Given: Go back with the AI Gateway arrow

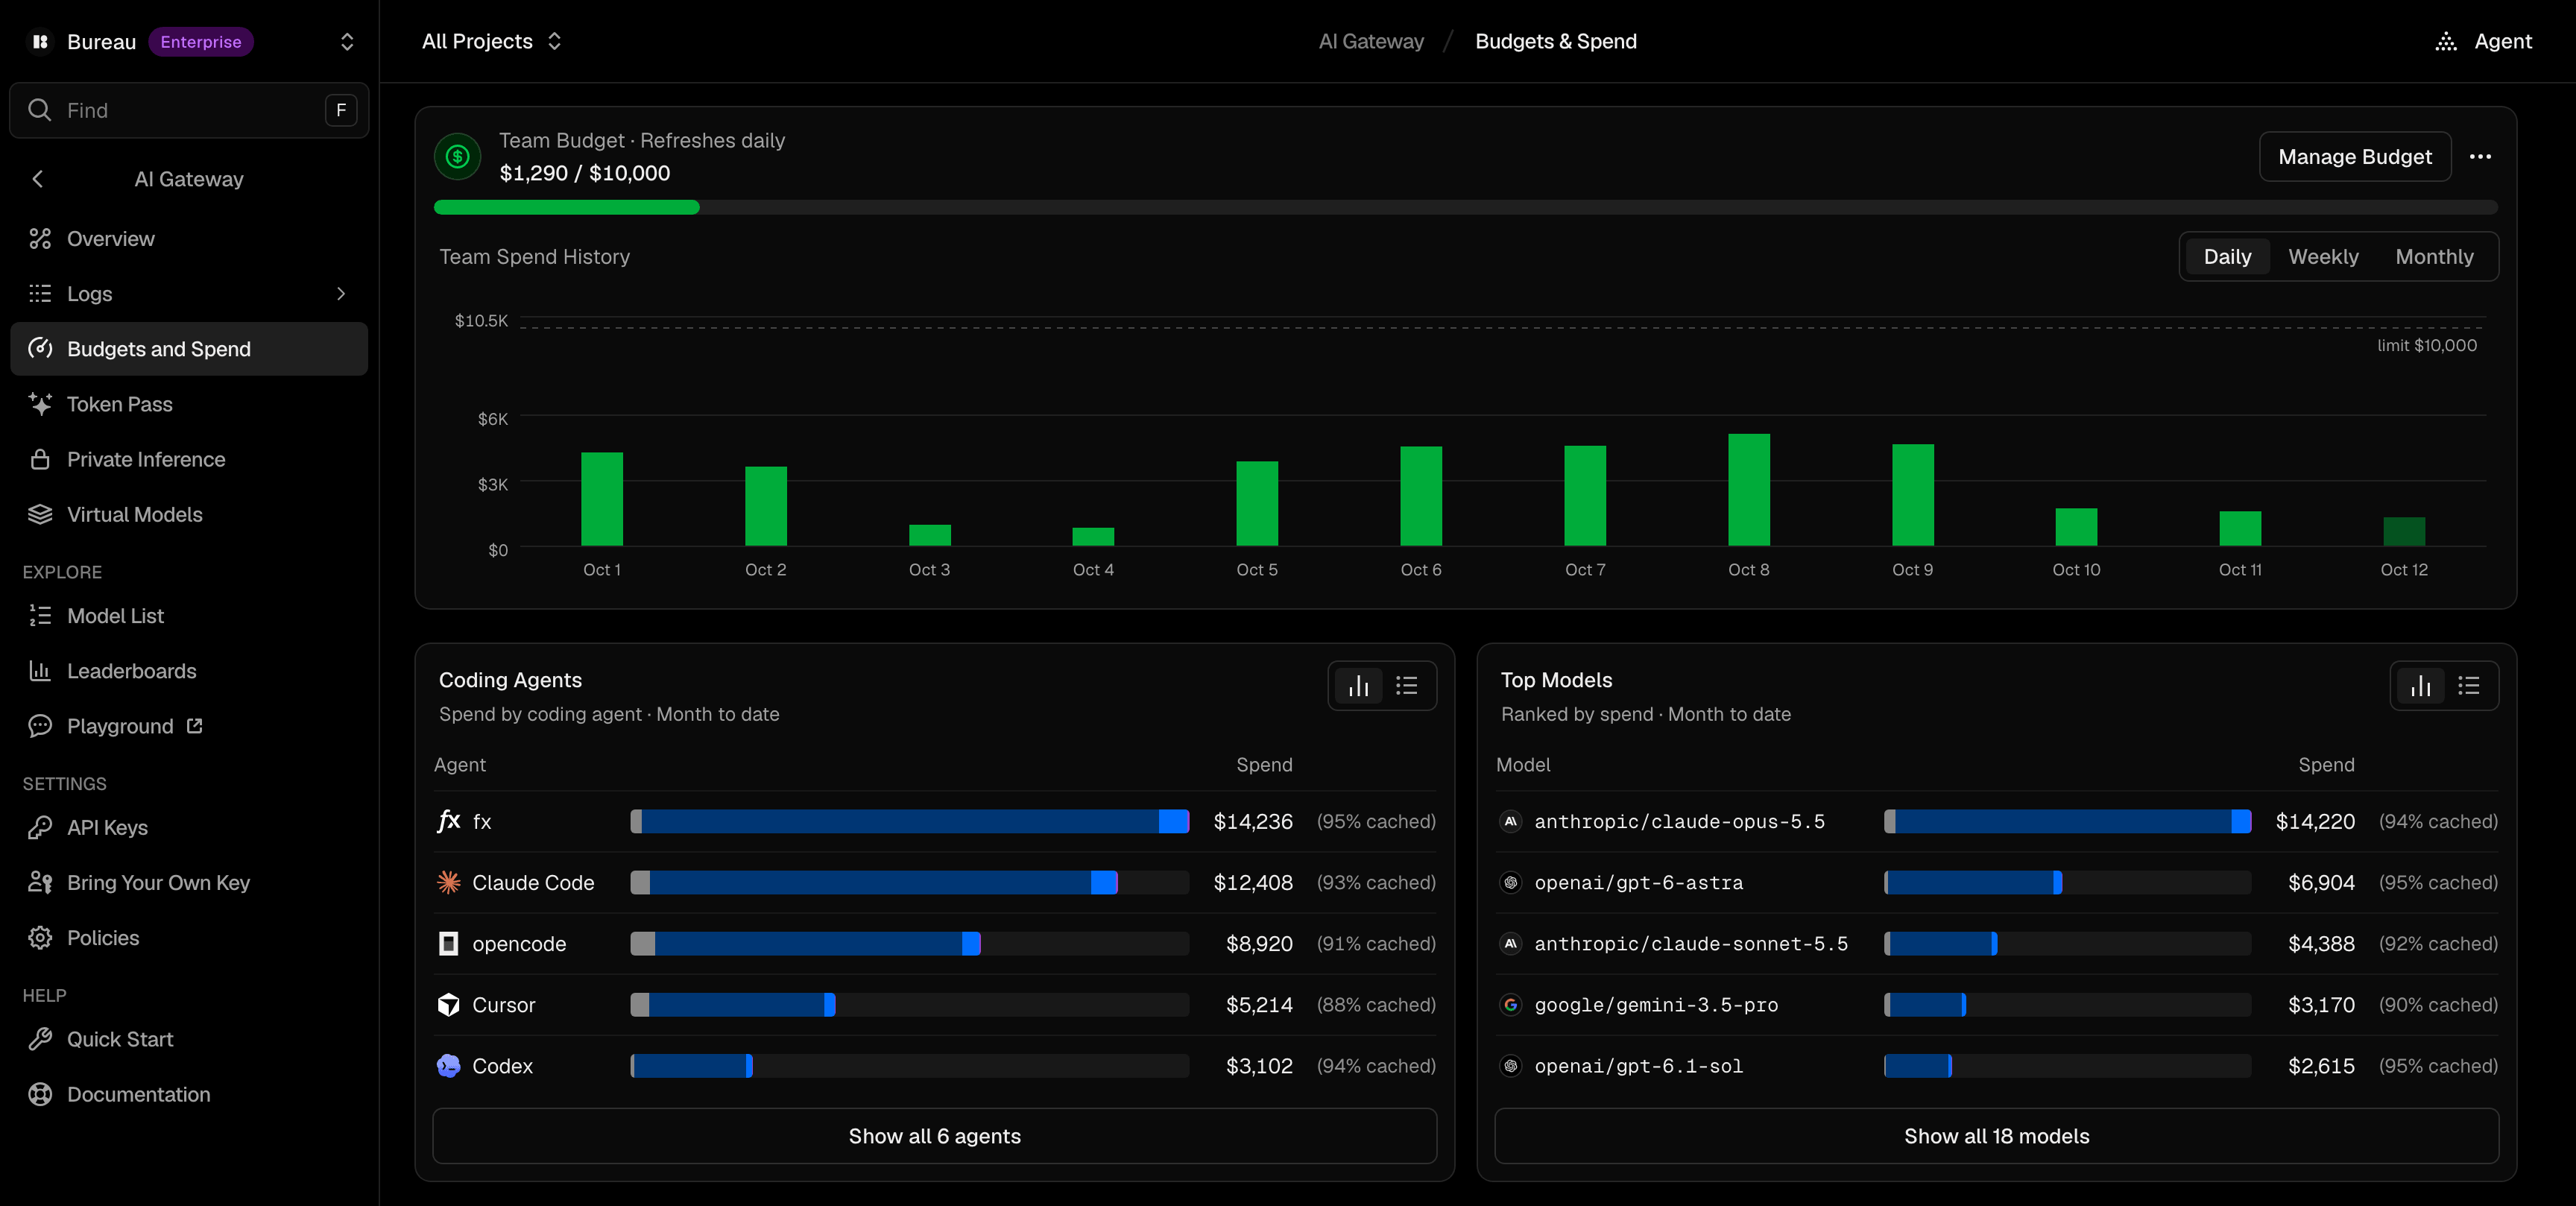Looking at the screenshot, I should pos(38,179).
